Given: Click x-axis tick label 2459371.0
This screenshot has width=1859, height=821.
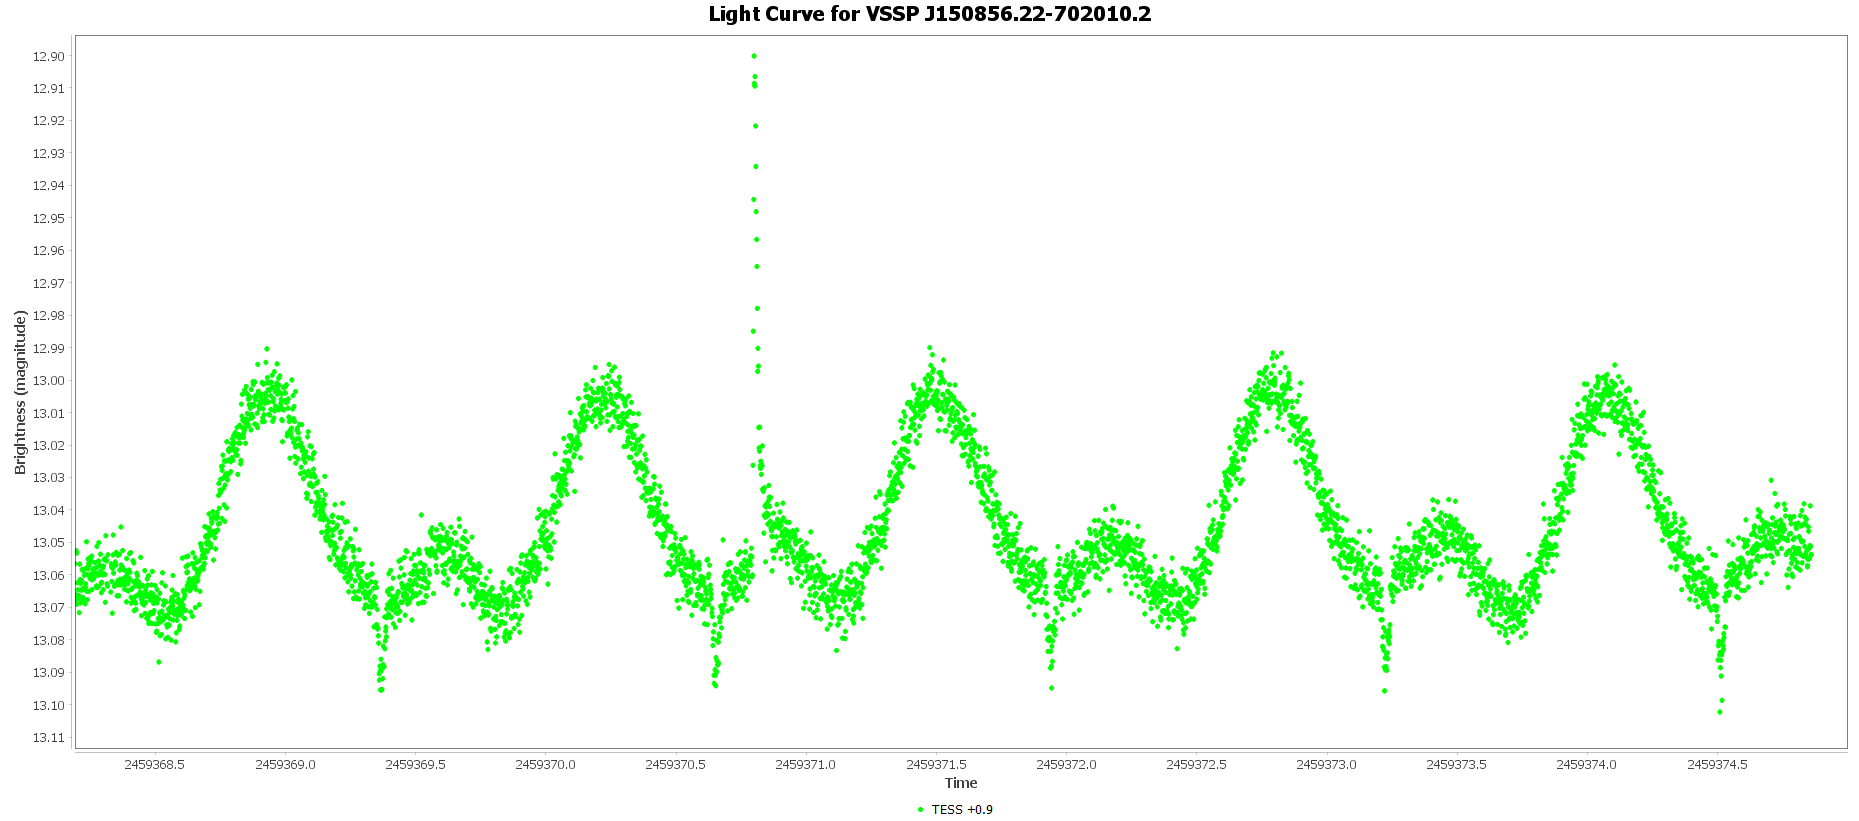Looking at the screenshot, I should pos(806,764).
